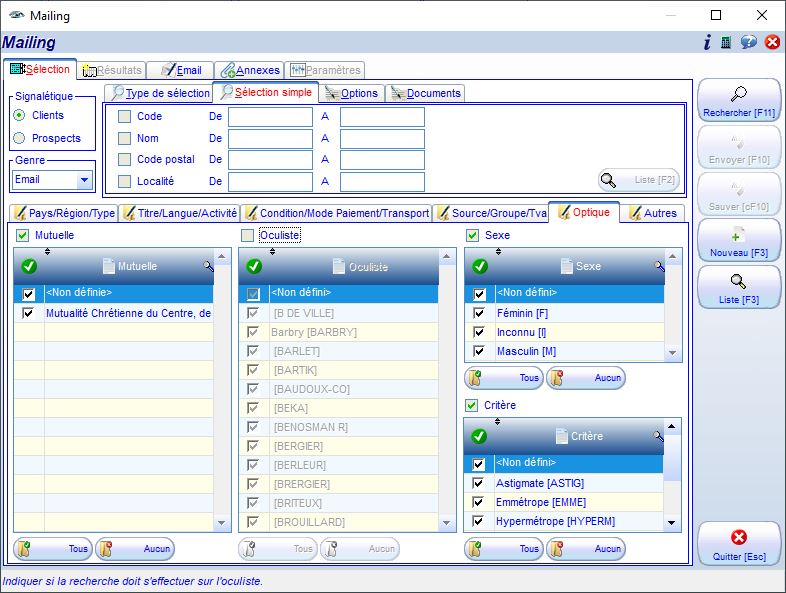This screenshot has height=593, width=786.
Task: Click Mutuelle list scroll down arrow
Action: click(x=222, y=523)
